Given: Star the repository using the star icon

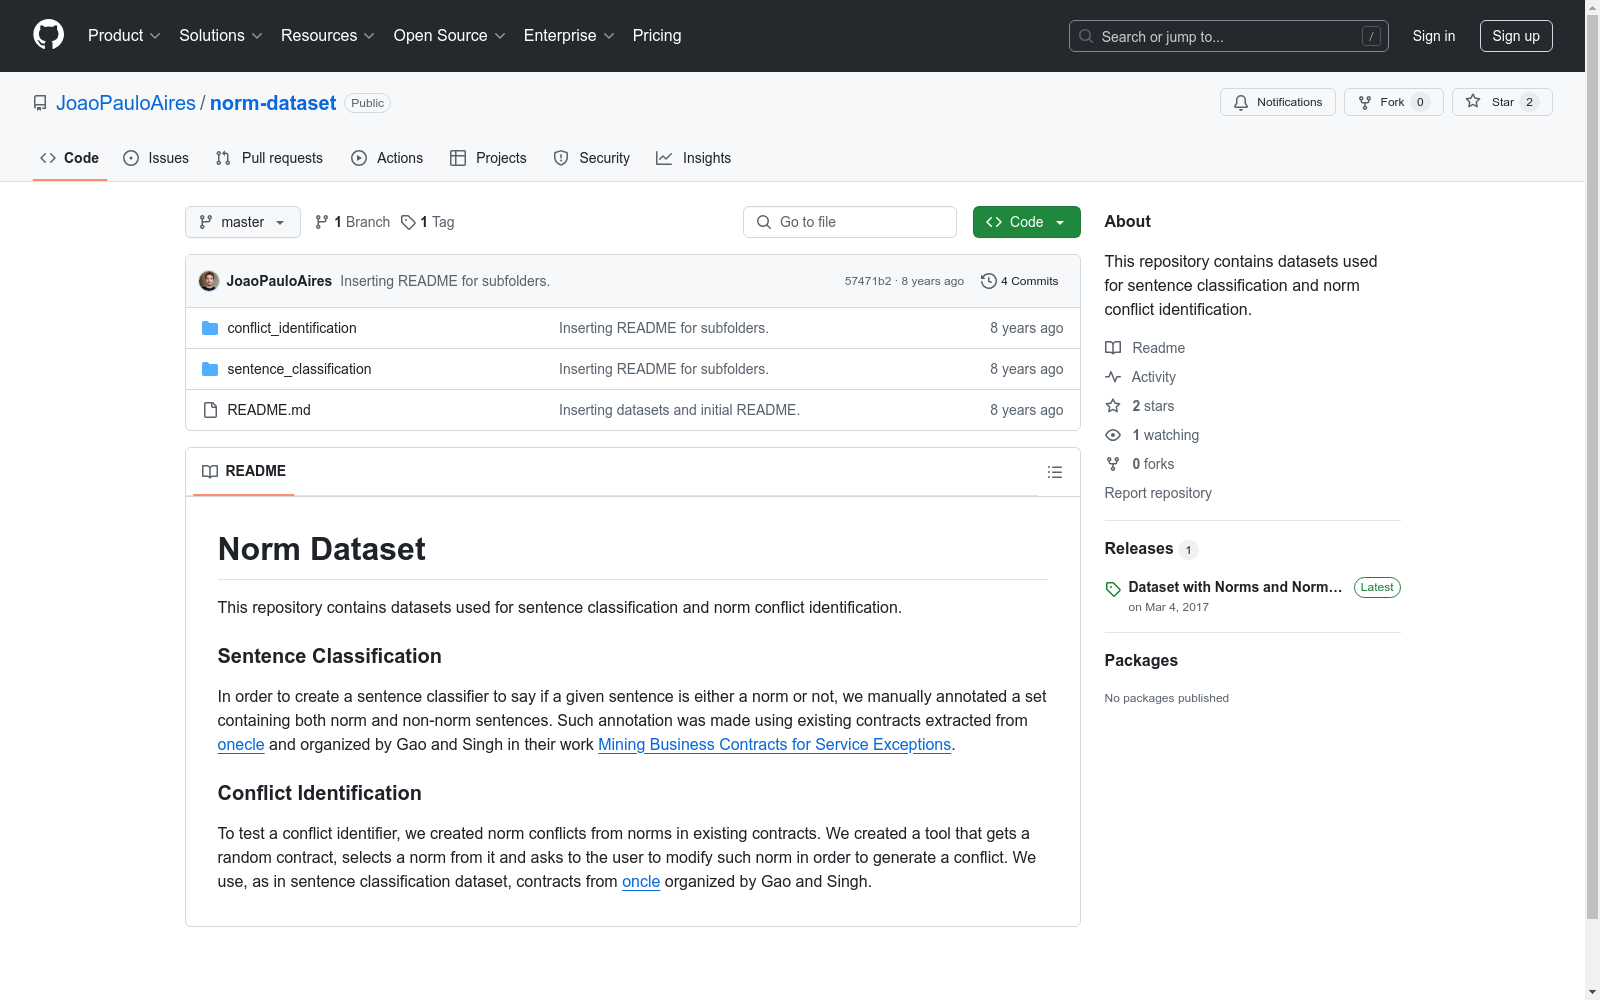Looking at the screenshot, I should 1473,101.
